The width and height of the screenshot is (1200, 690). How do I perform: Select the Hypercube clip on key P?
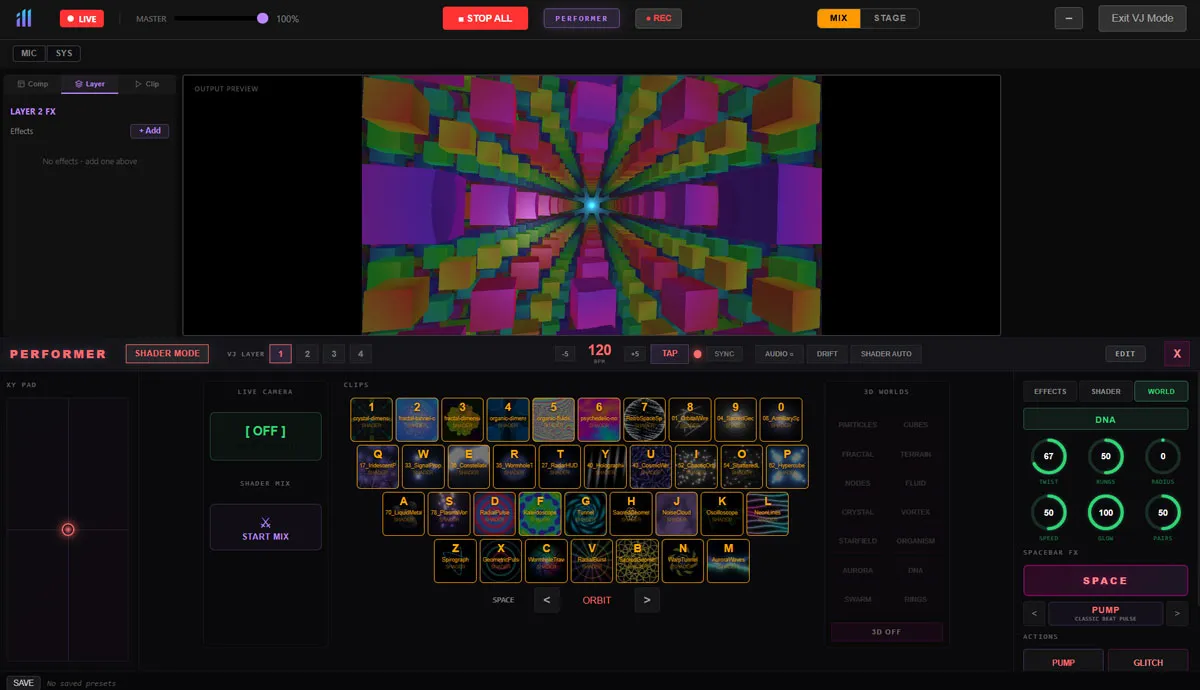[787, 466]
